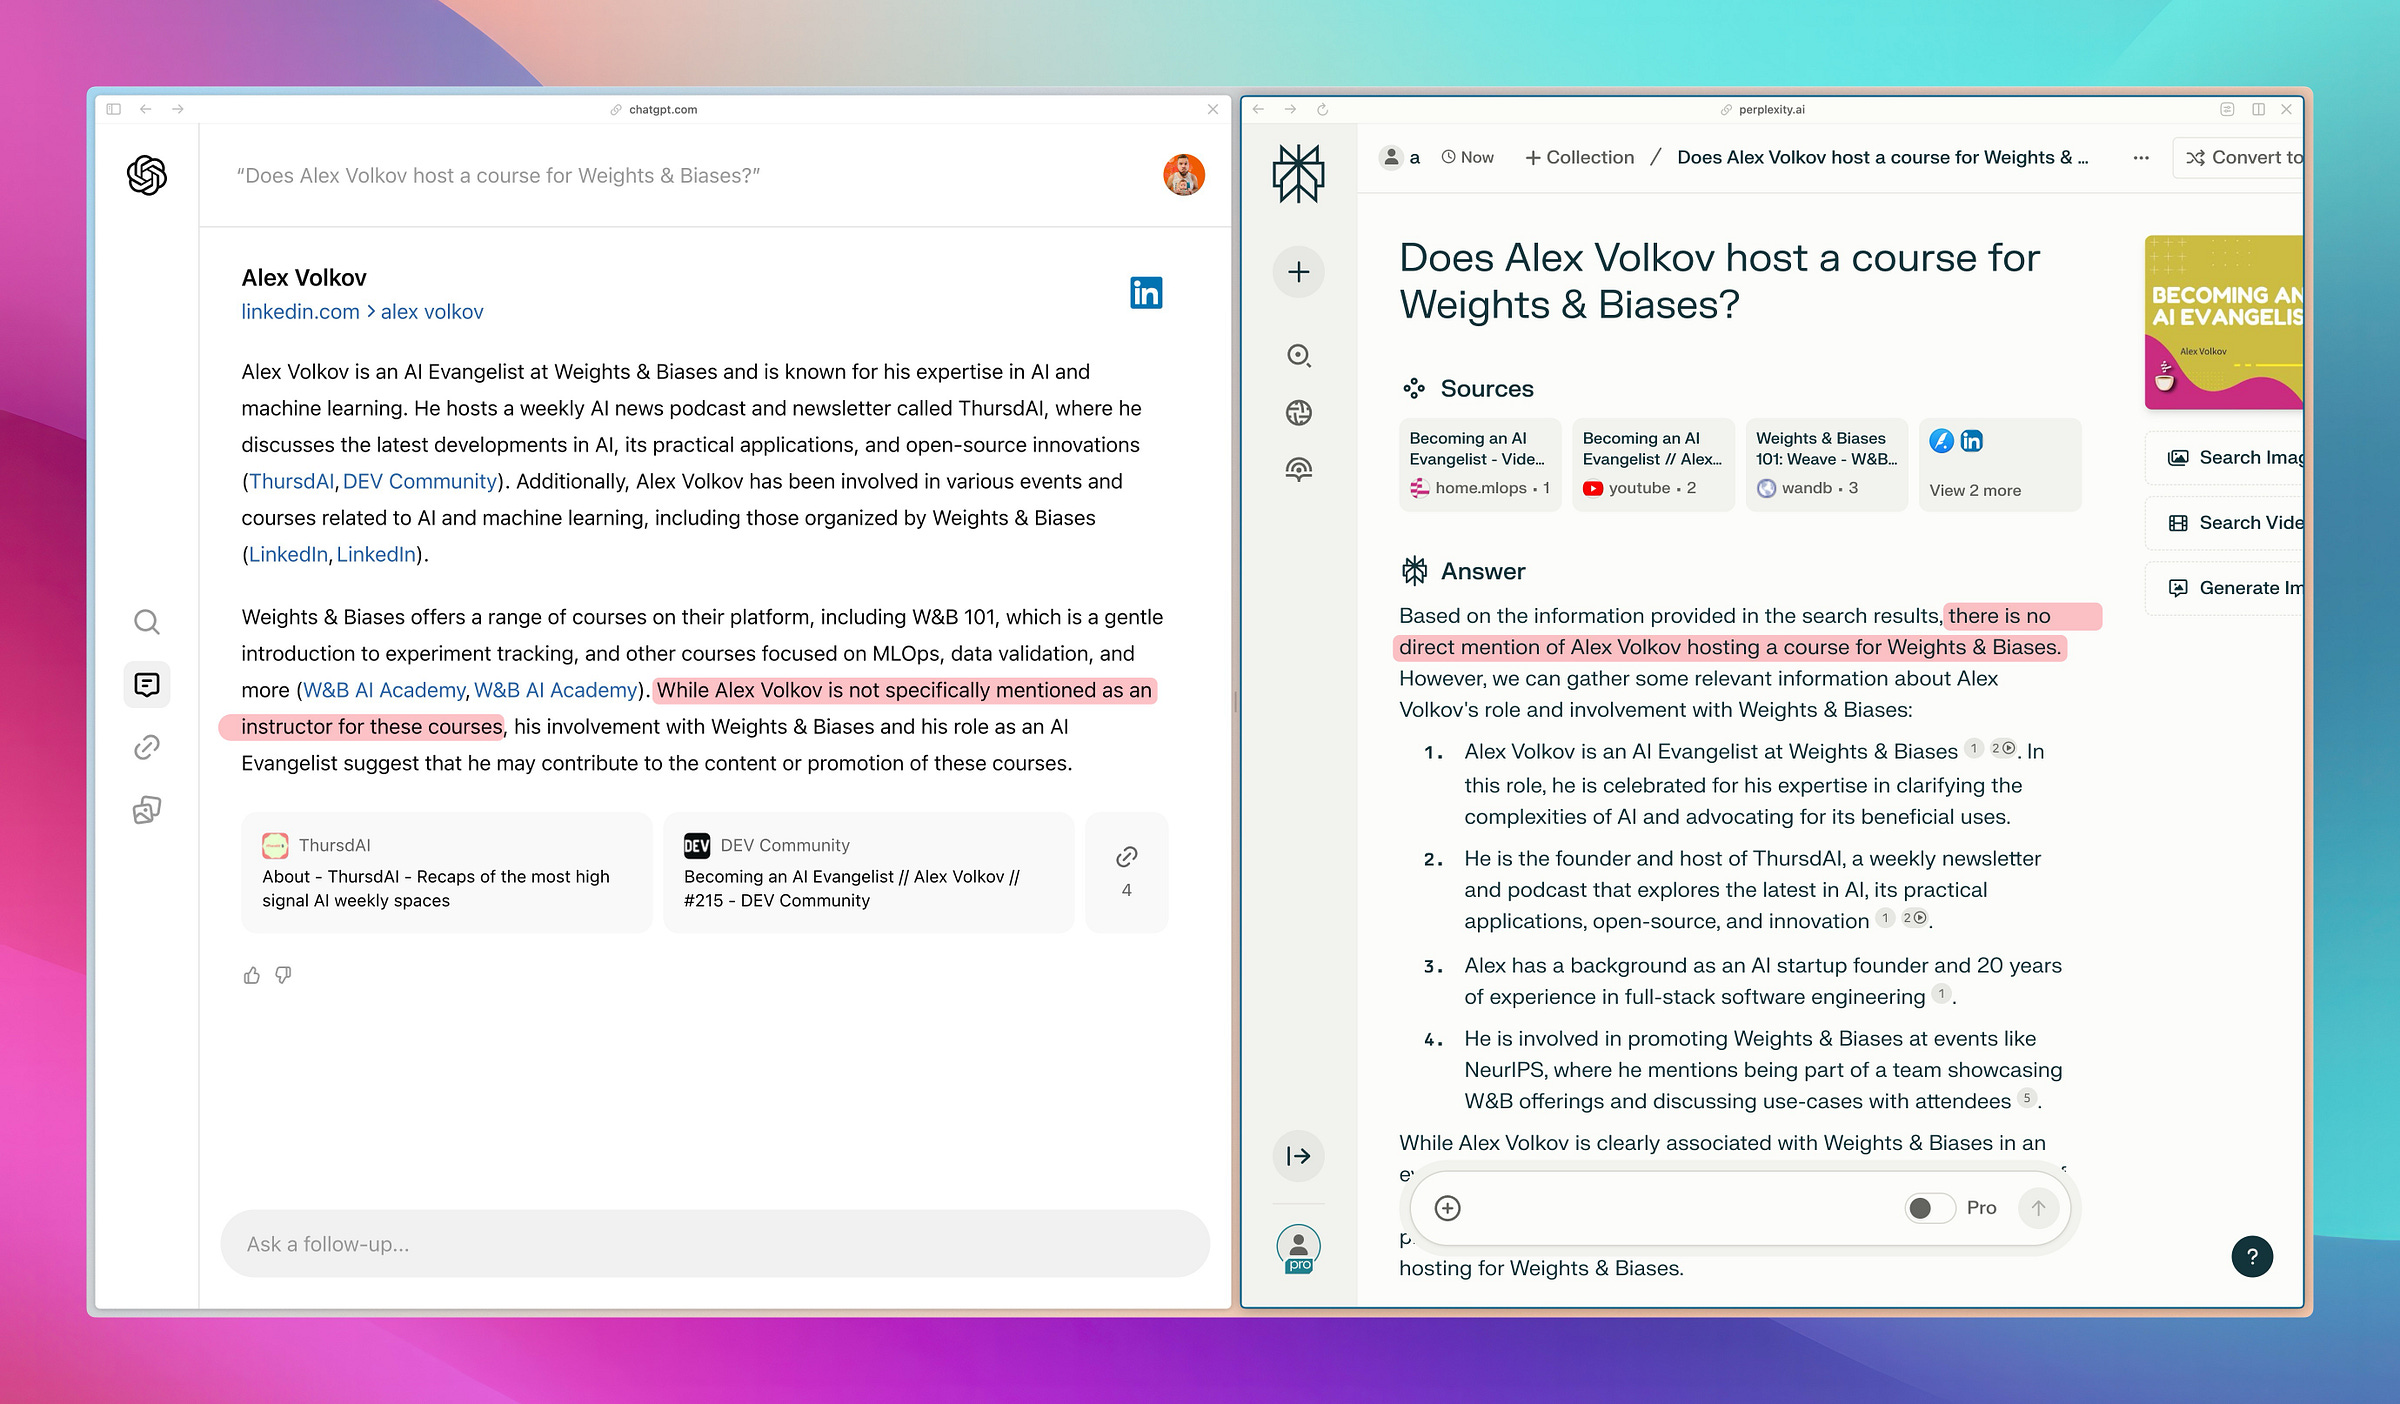Click the thumbs down icon under ChatGPT answer
This screenshot has height=1404, width=2400.
click(x=283, y=975)
